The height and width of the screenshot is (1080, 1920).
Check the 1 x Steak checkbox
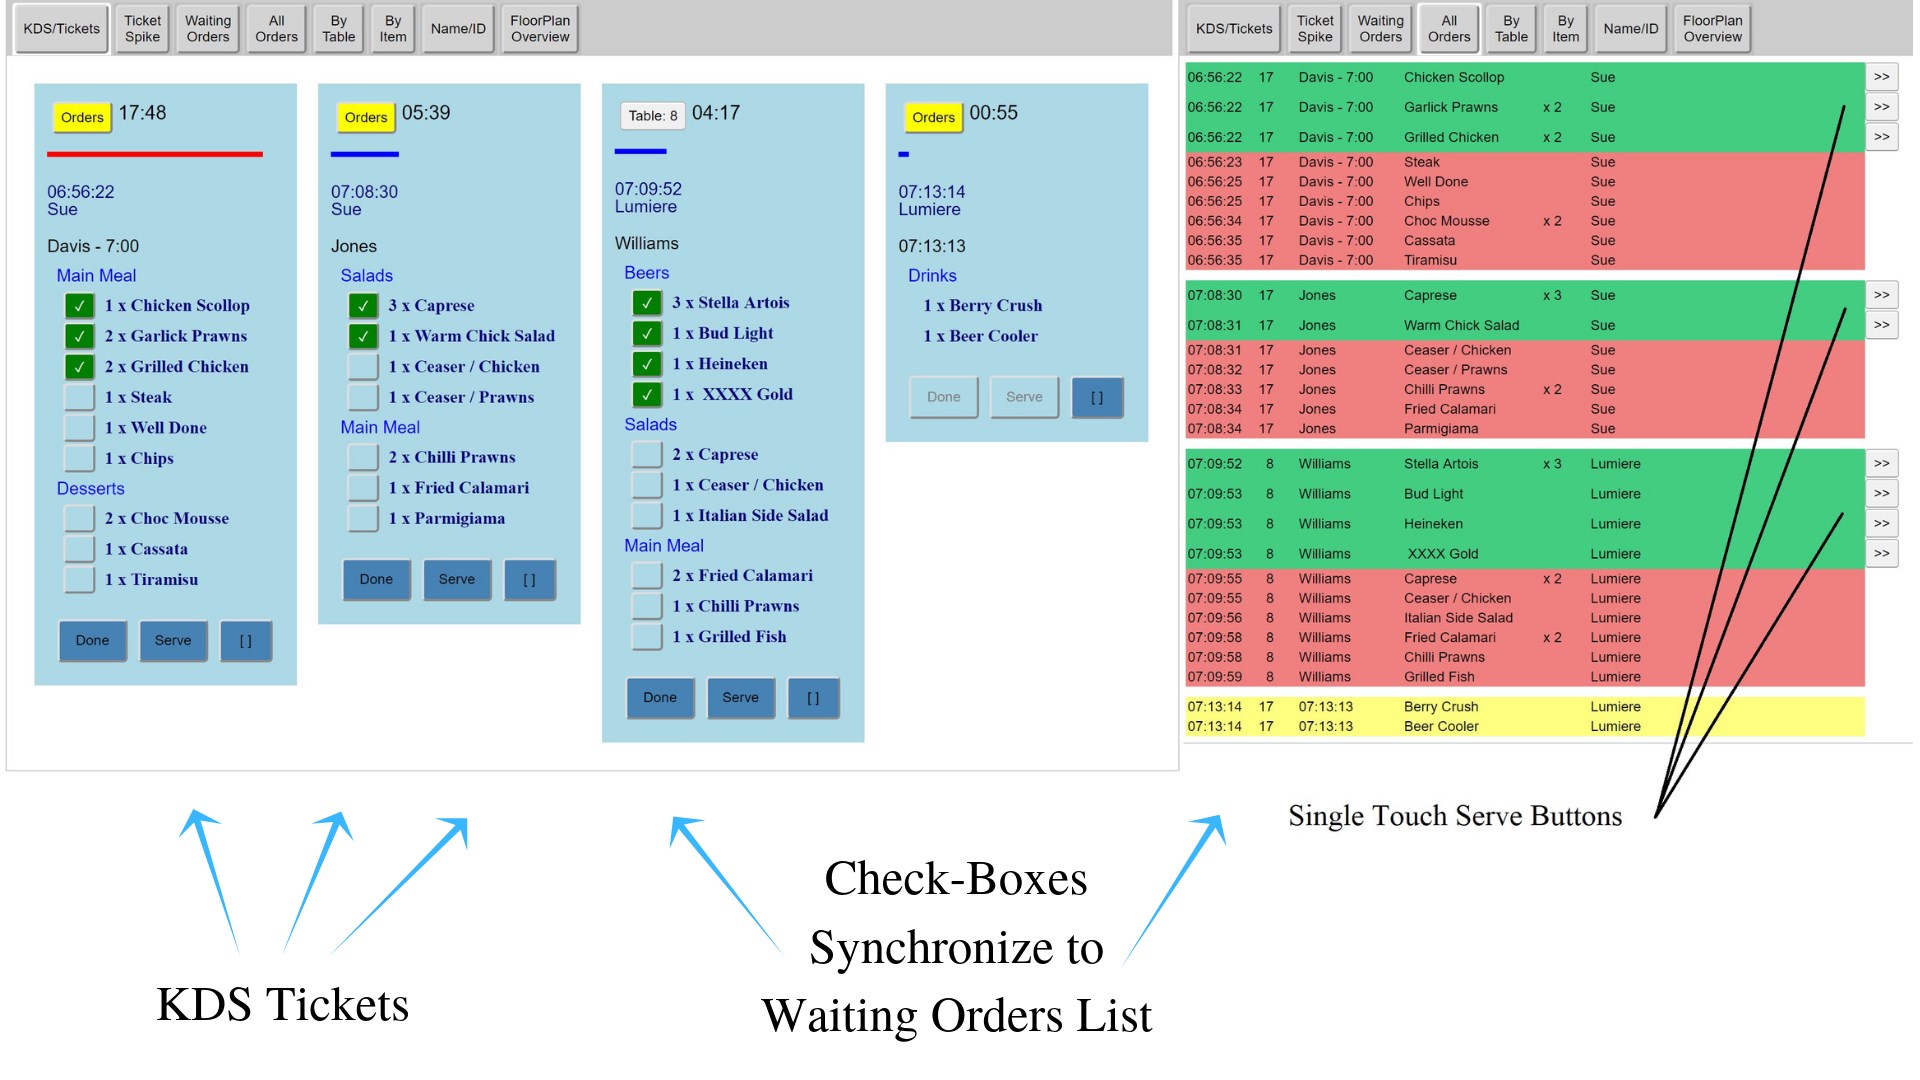point(80,398)
